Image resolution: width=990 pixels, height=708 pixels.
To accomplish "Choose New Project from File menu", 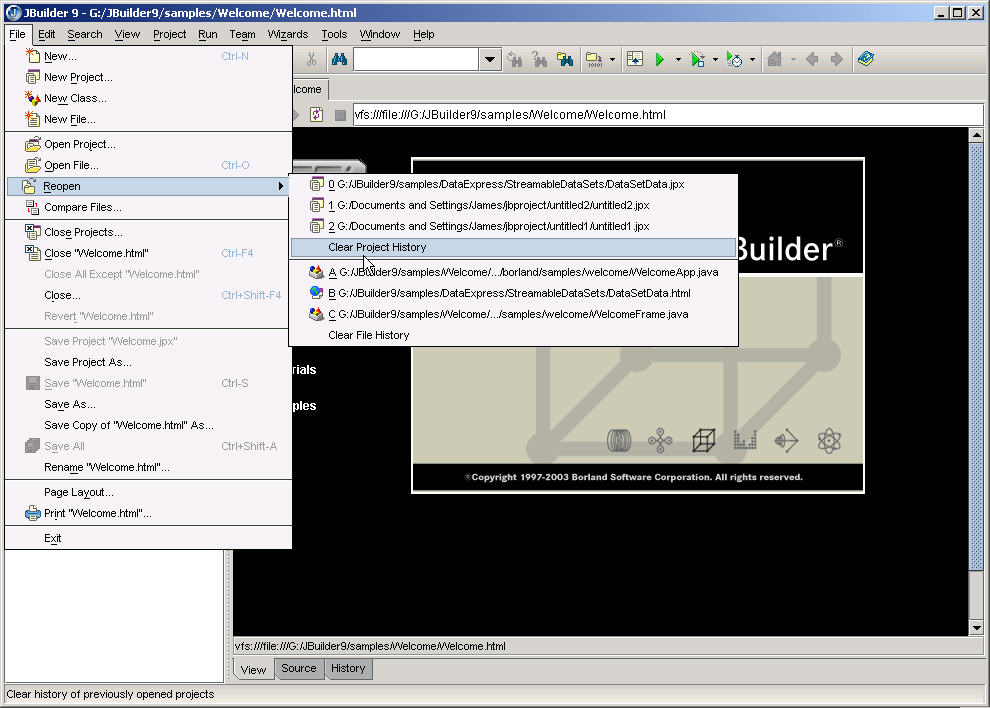I will coord(78,77).
